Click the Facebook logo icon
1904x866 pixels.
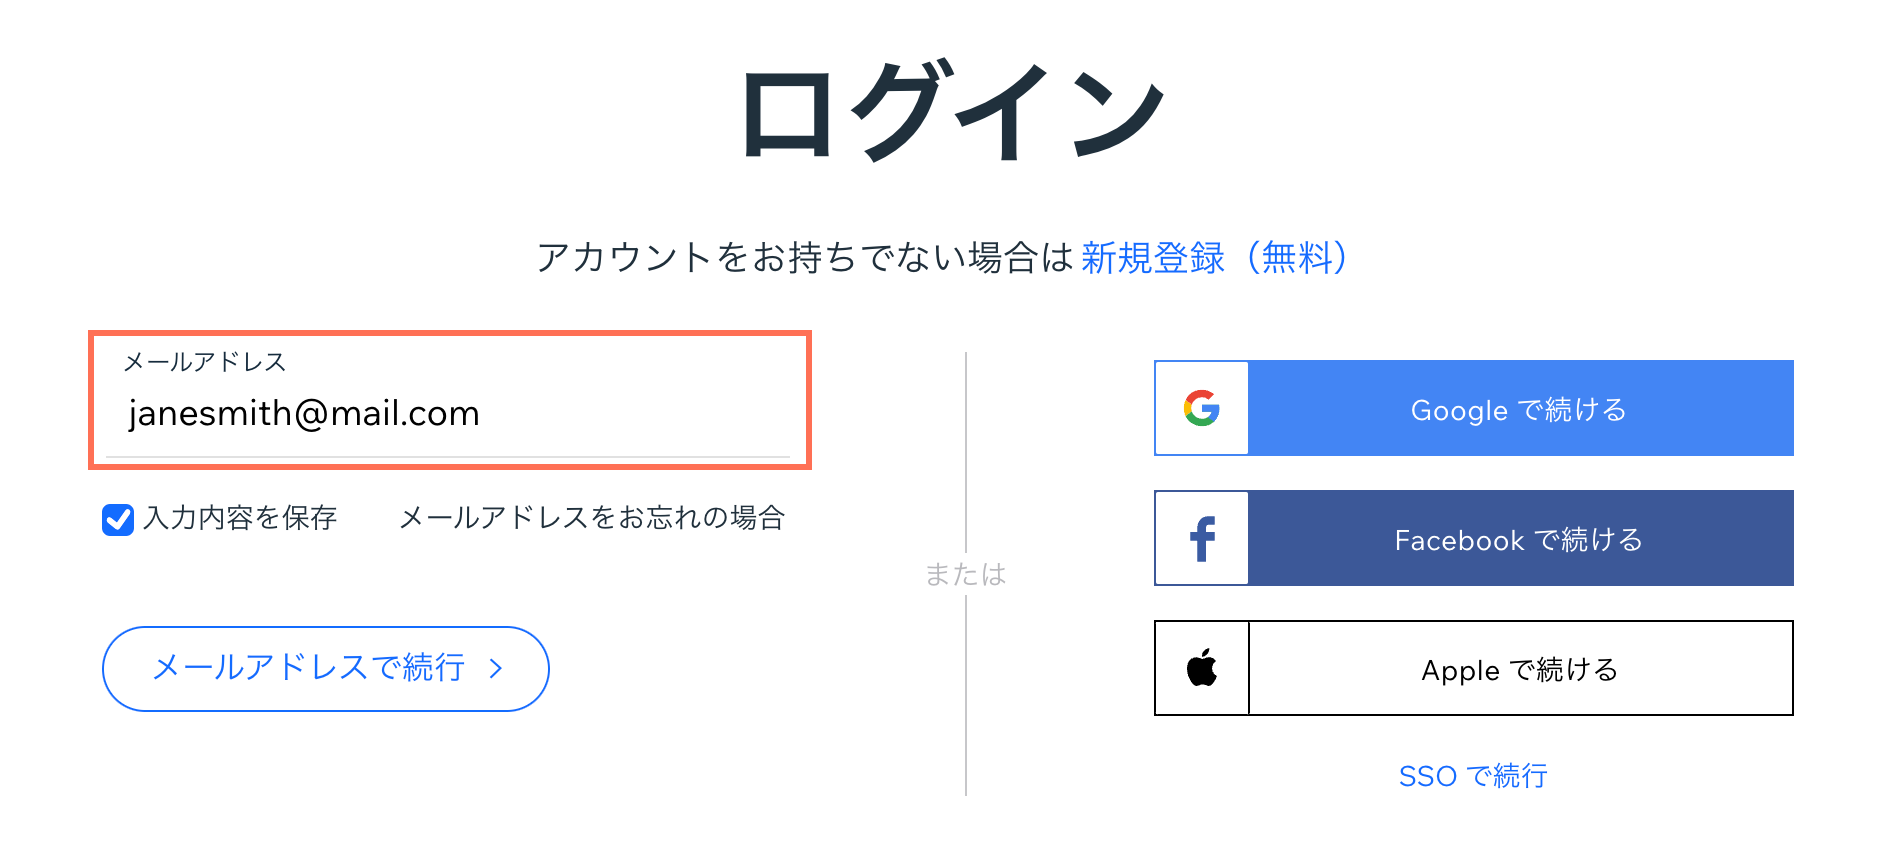click(1202, 539)
